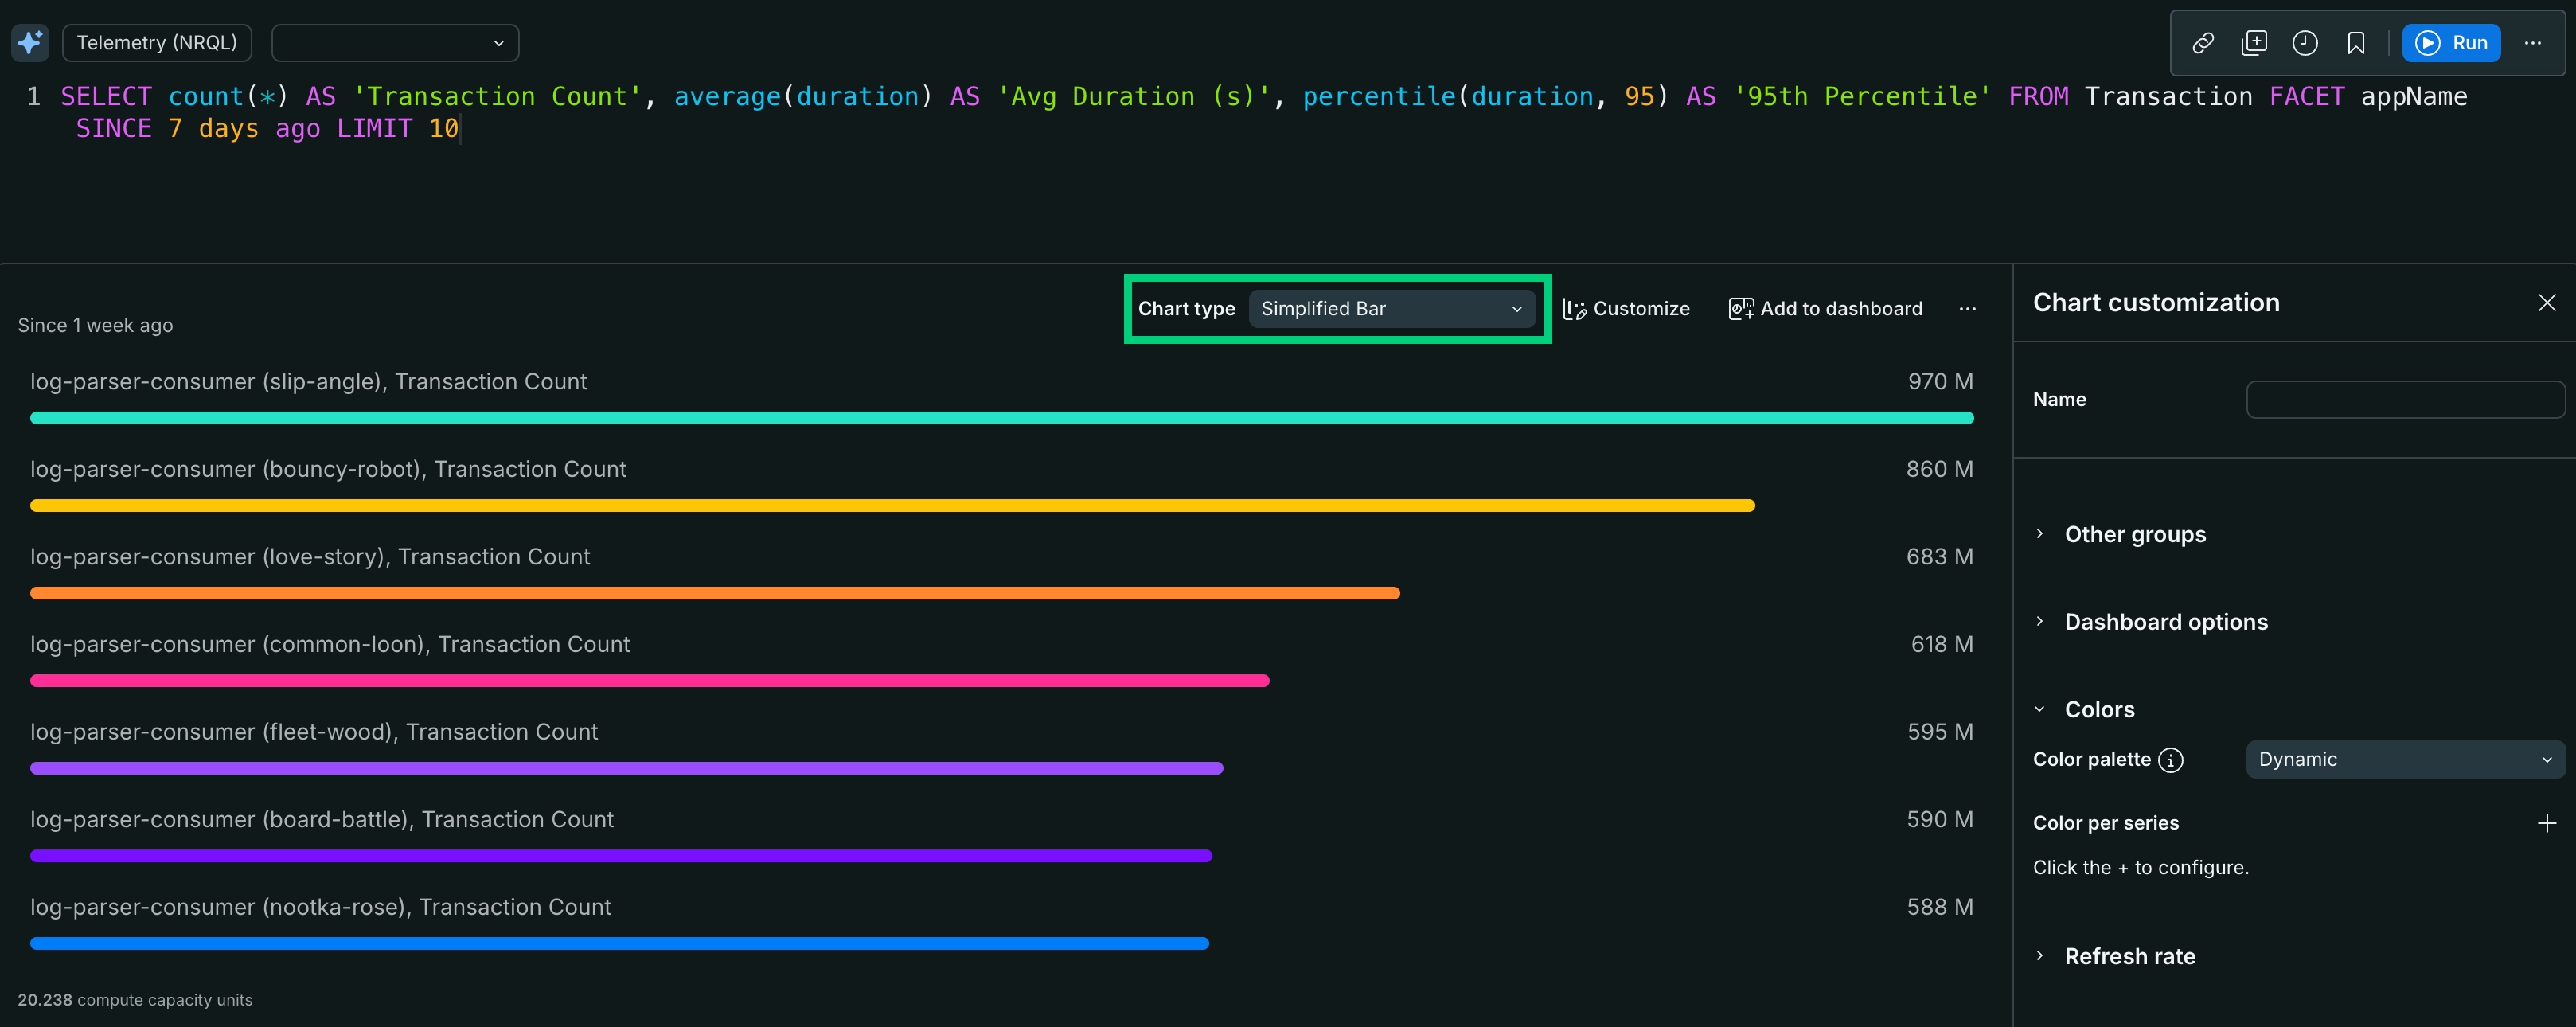Open chart ellipsis menu beside Add to dashboard
The image size is (2576, 1027).
(1967, 309)
